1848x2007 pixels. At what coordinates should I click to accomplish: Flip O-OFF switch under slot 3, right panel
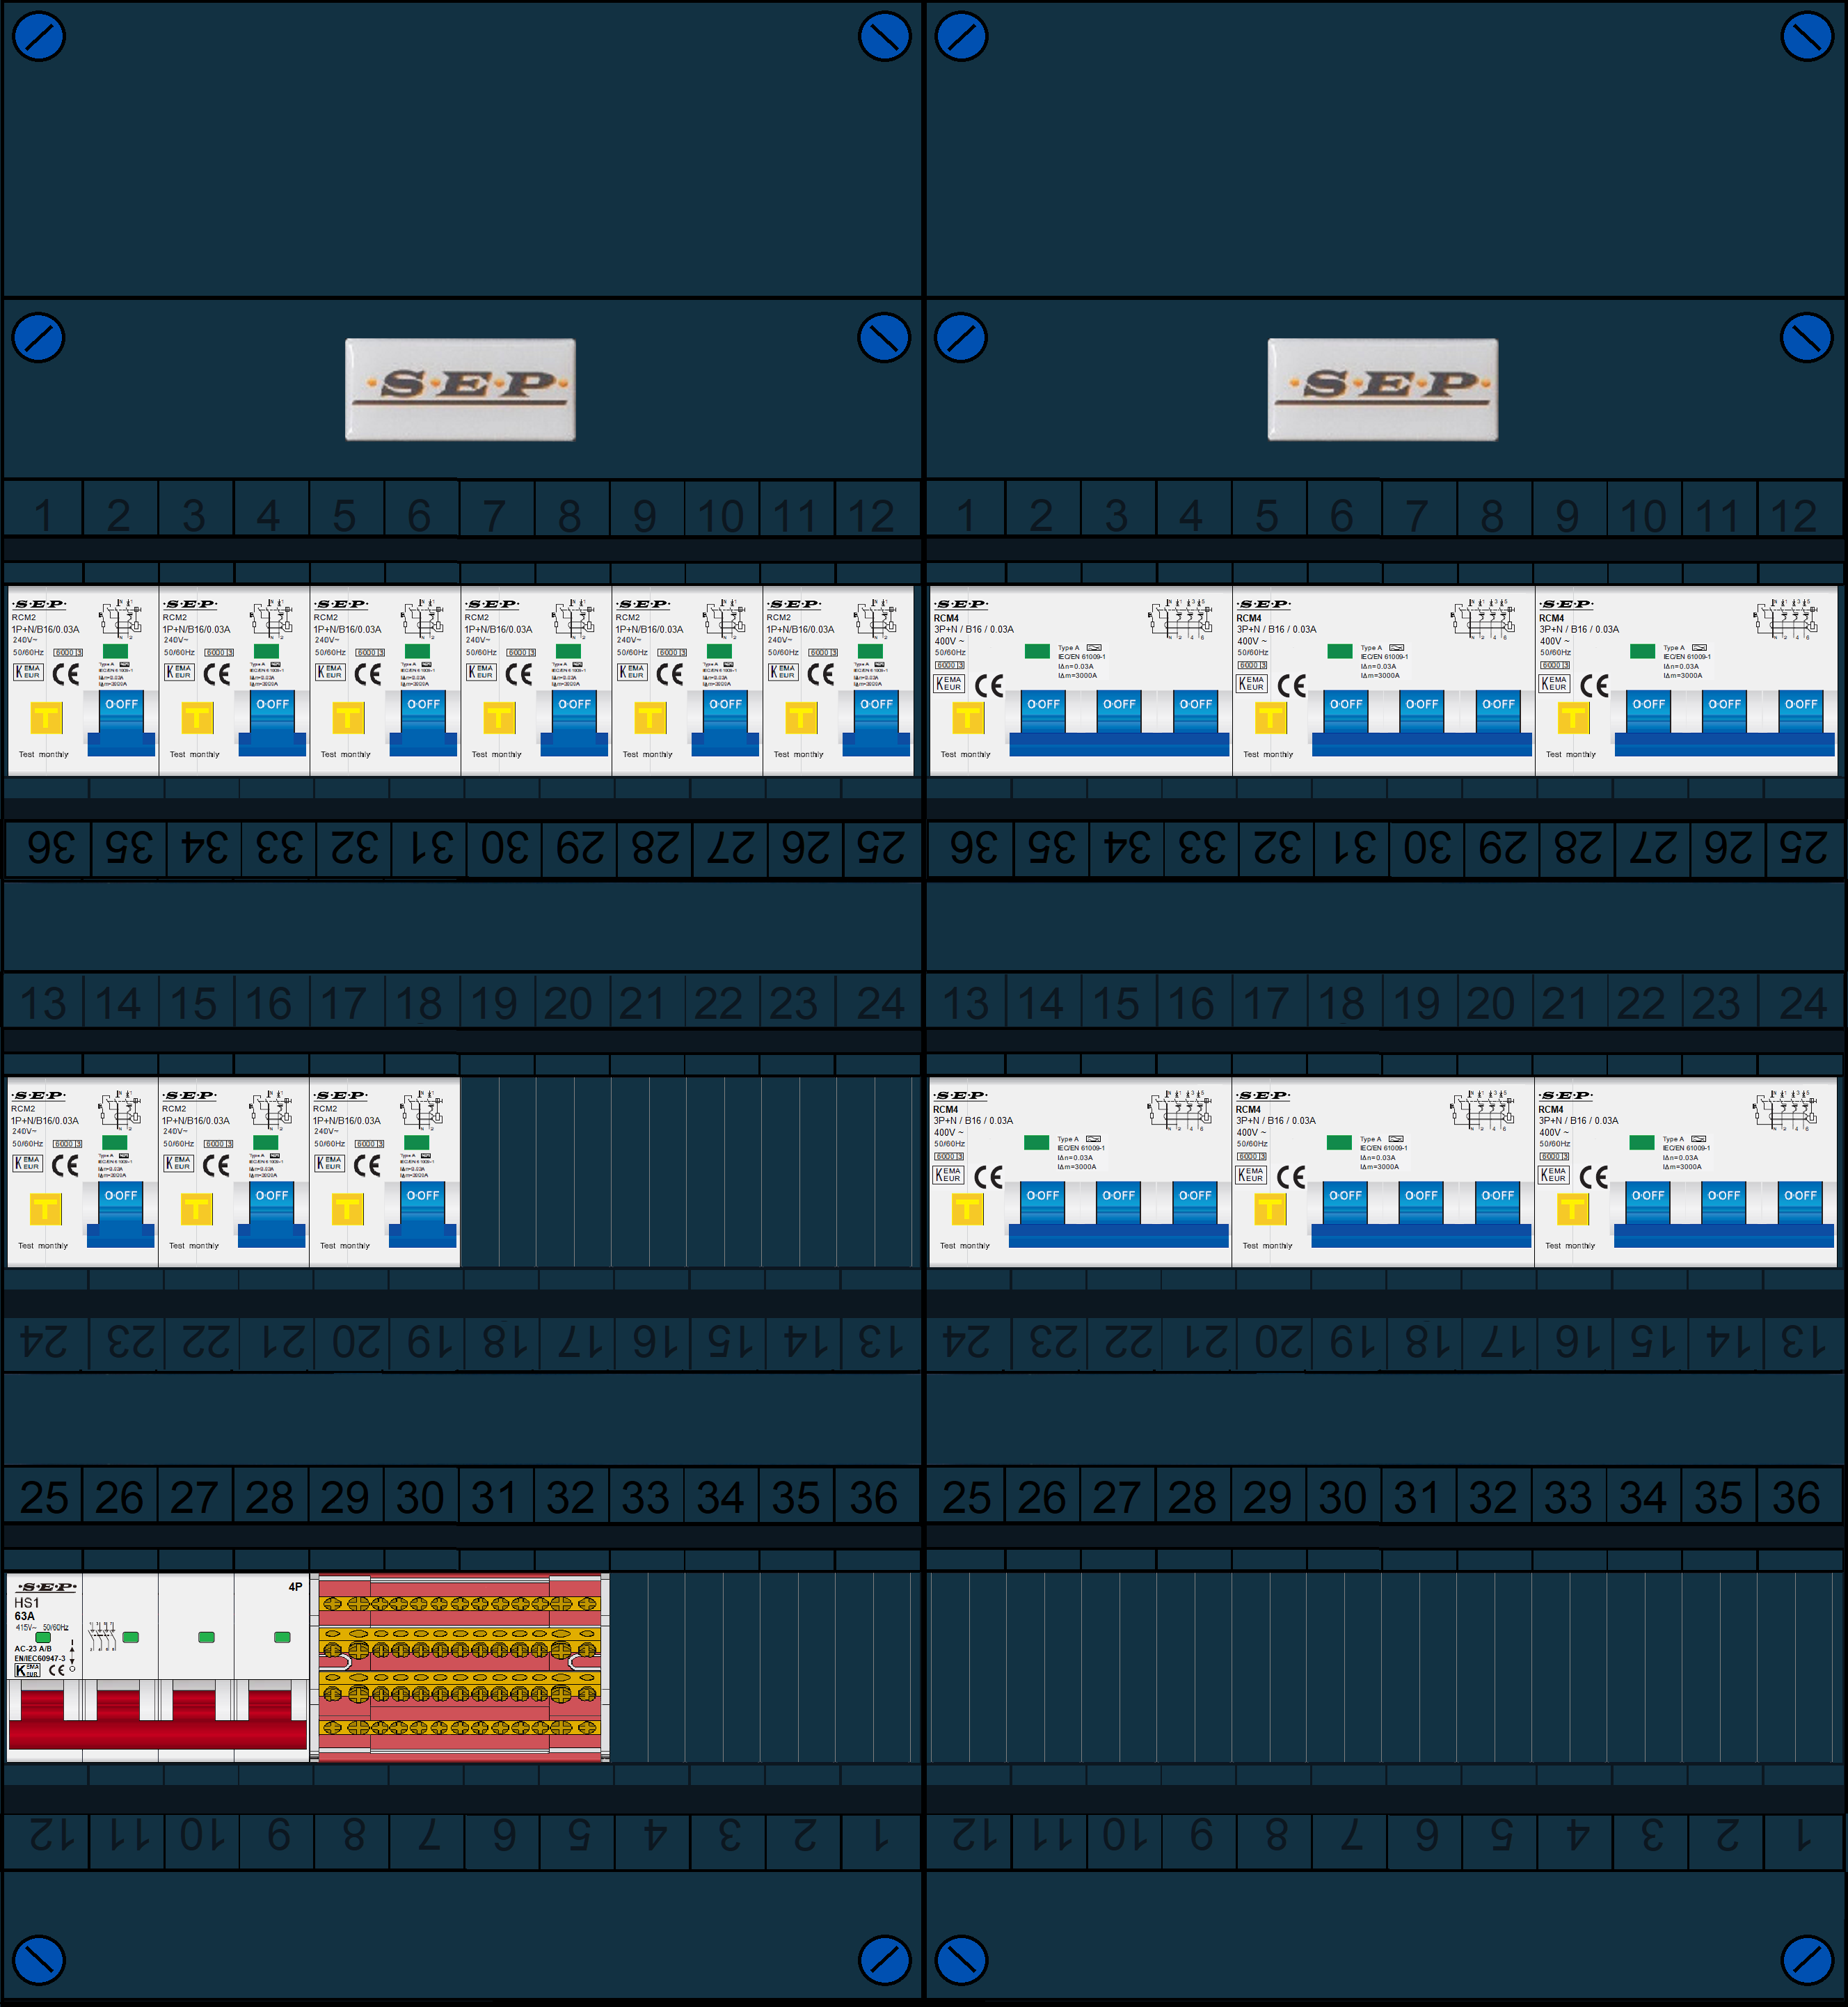[x=1119, y=712]
